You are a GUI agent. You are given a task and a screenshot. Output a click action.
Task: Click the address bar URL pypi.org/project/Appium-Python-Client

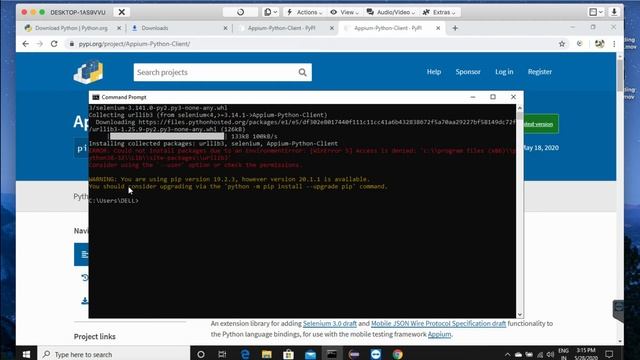(134, 44)
